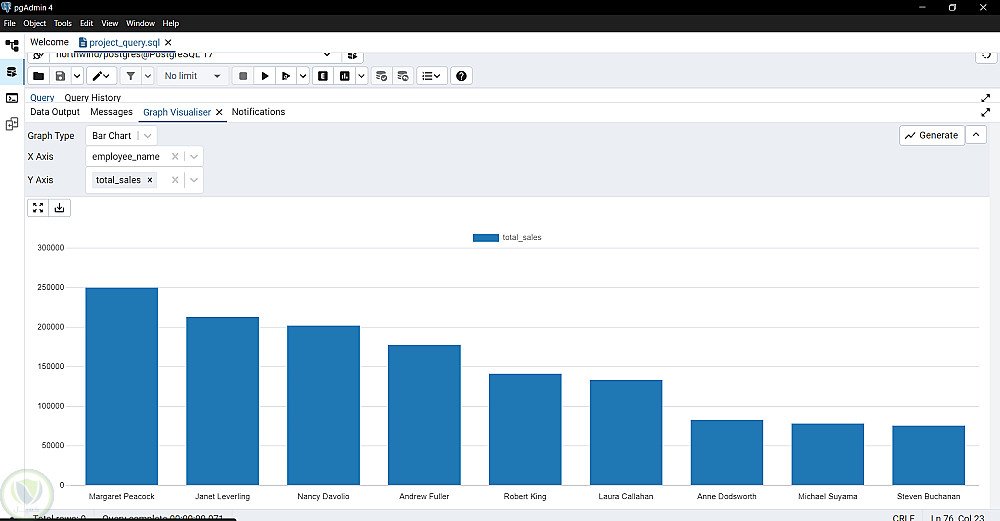Open the Schema Diff sidebar icon

12,124
